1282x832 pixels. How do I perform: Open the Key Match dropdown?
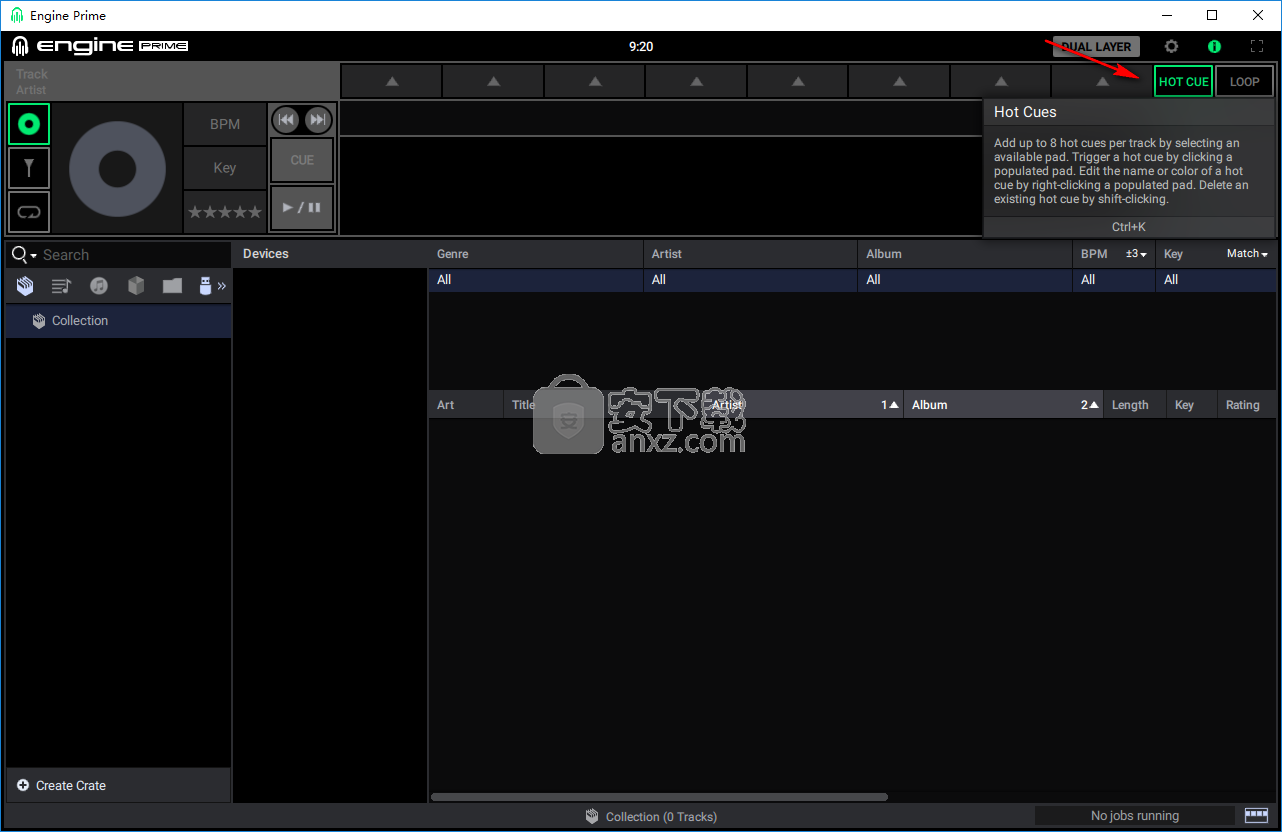(x=1247, y=254)
